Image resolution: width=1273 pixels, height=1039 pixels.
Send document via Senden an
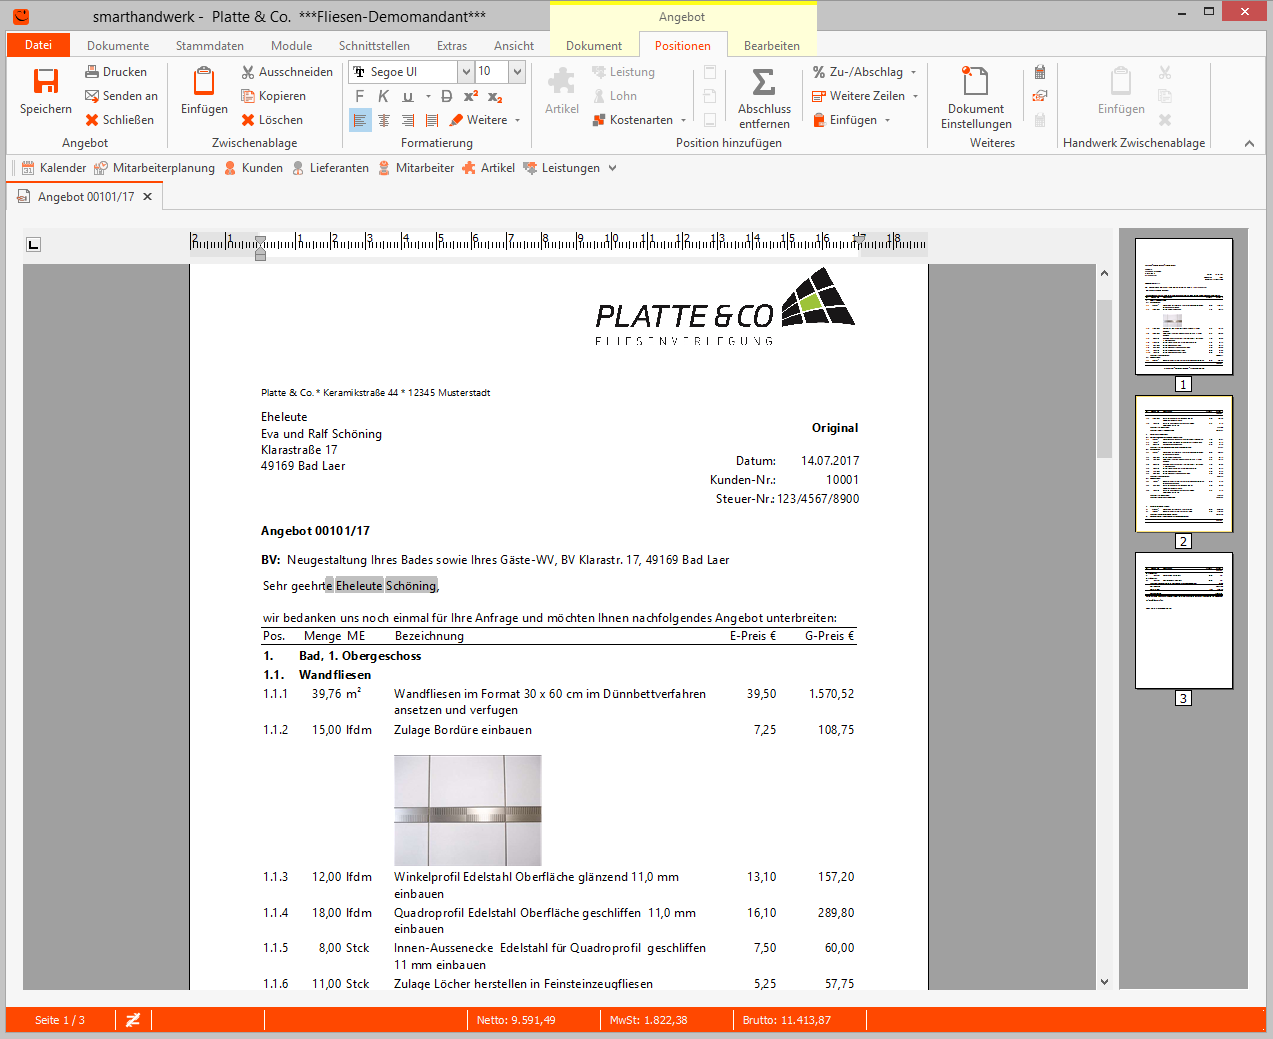pos(121,96)
